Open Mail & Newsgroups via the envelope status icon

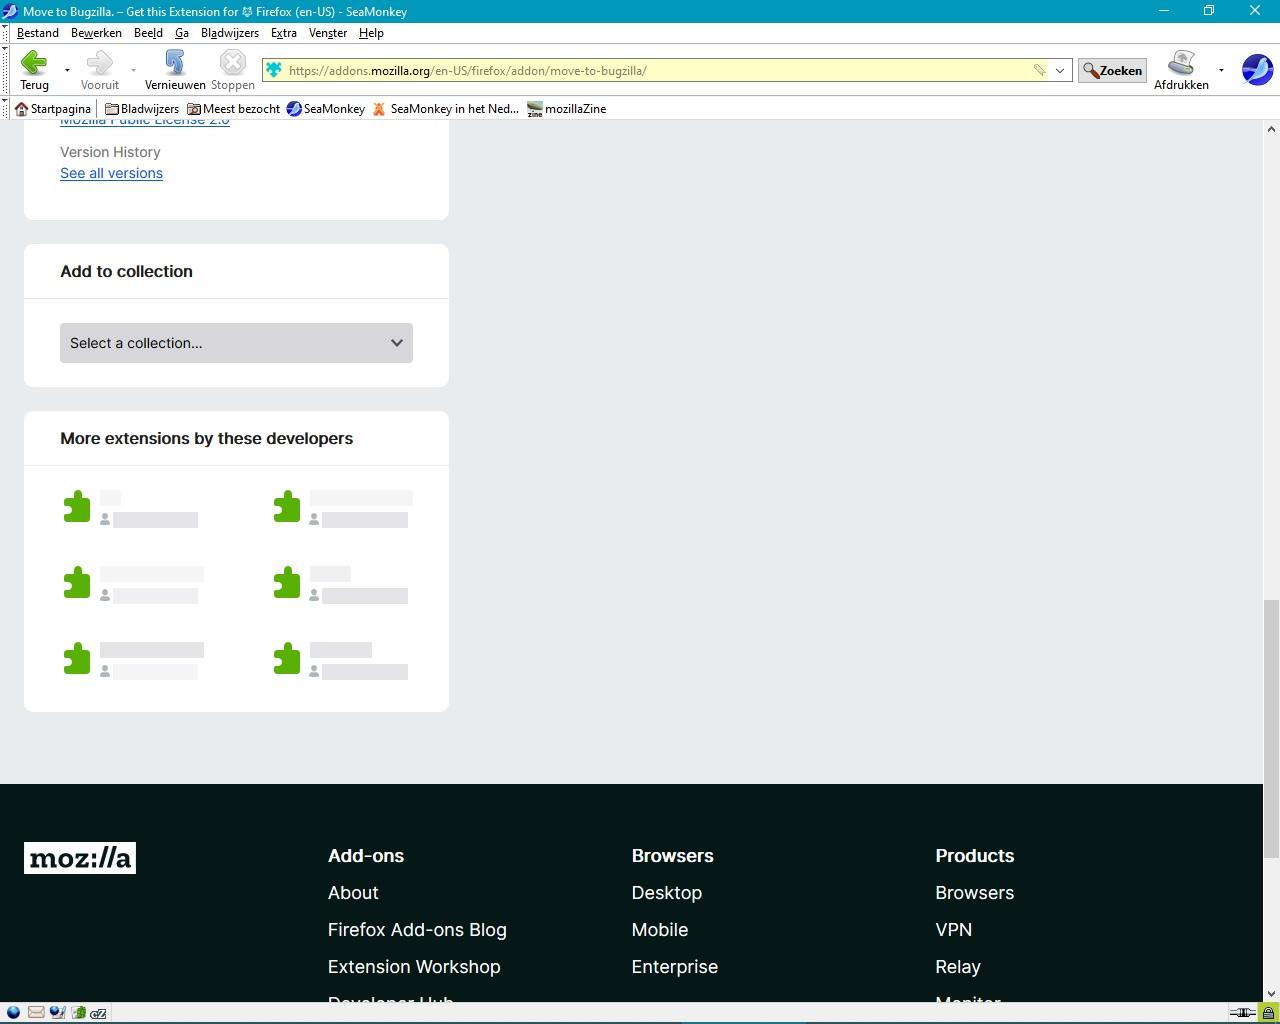pyautogui.click(x=36, y=1012)
